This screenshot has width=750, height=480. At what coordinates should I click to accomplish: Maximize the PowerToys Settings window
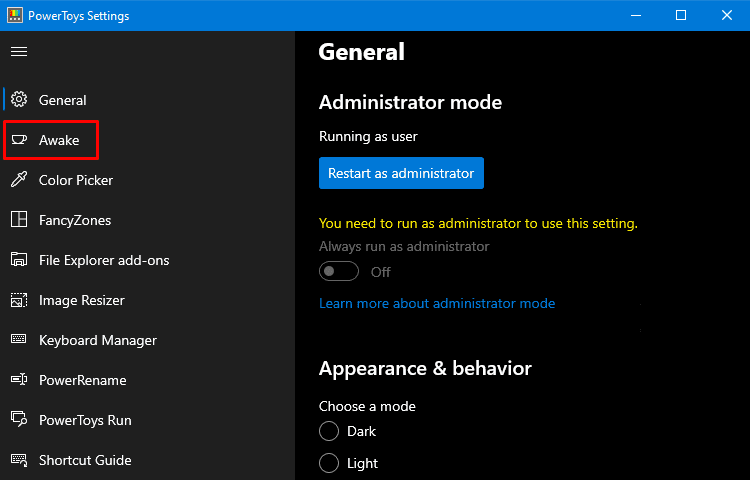(681, 15)
